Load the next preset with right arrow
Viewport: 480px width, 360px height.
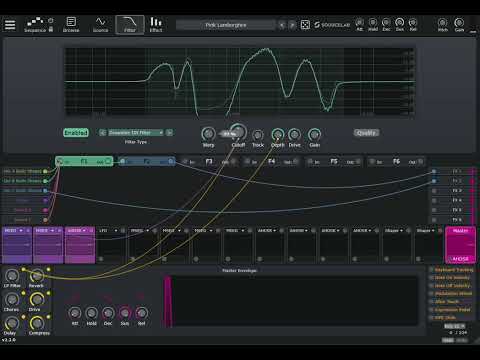(x=292, y=25)
